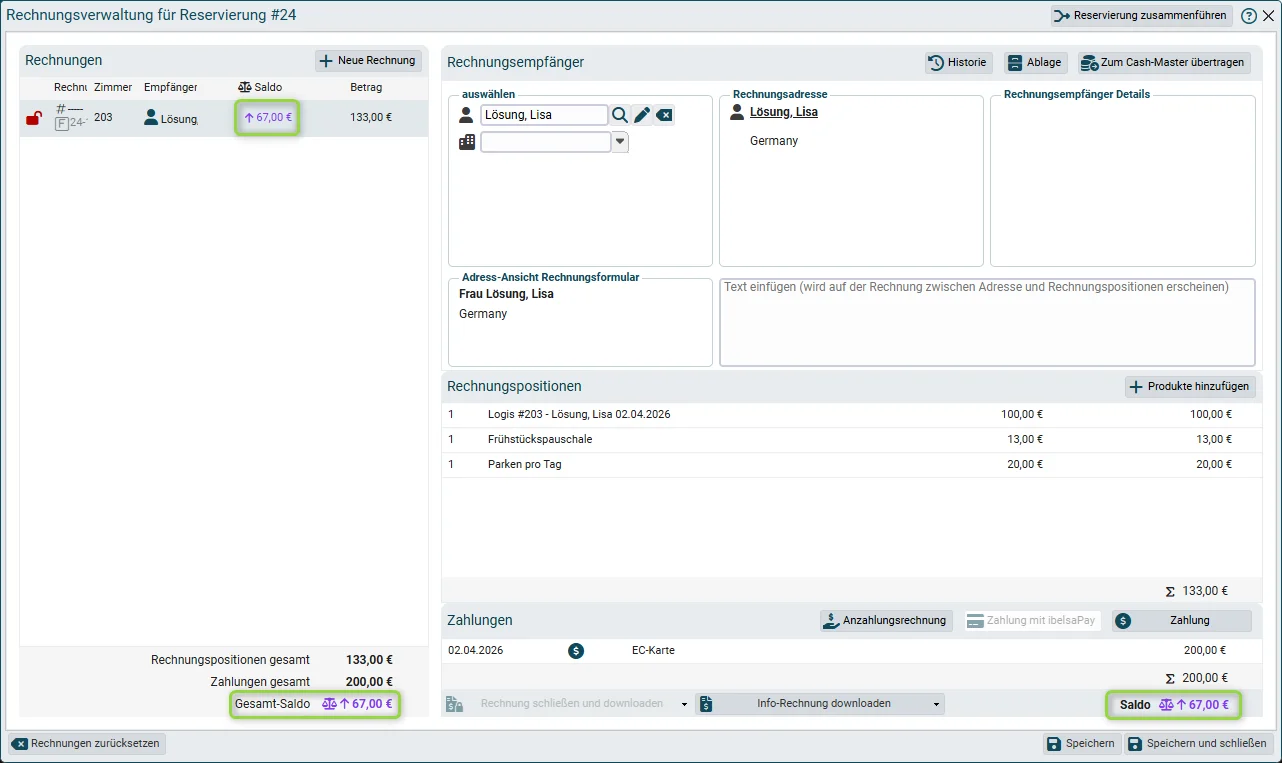1282x763 pixels.
Task: Expand the Rechnung schließen und downloaden arrow
Action: [x=684, y=704]
